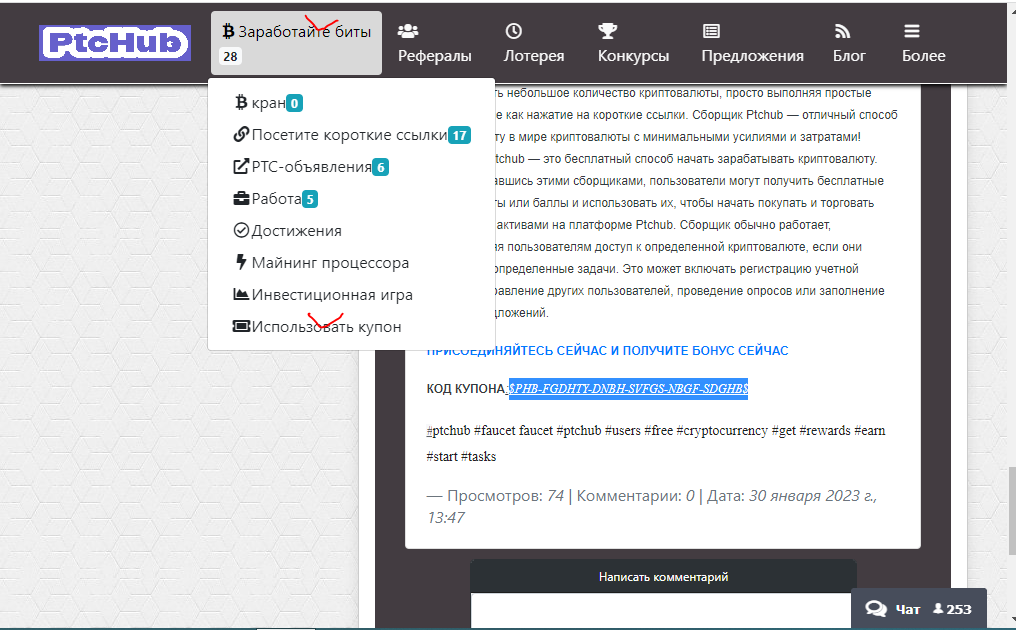Image resolution: width=1016 pixels, height=630 pixels.
Task: Click the Bitcoin icon next to кран
Action: 242,102
